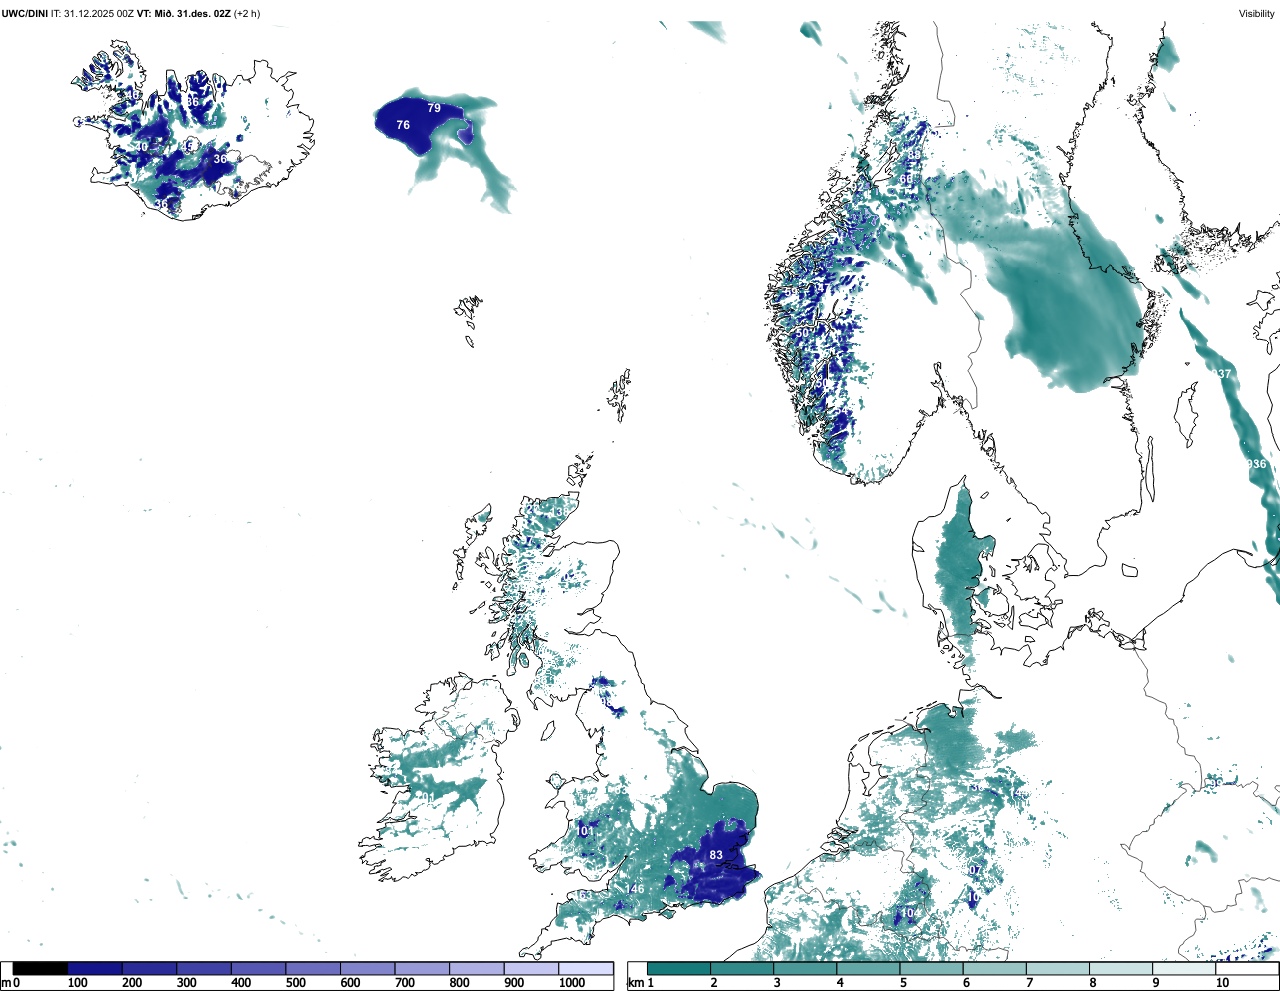
Task: Click the 600–700 m legend colour segment
Action: [368, 969]
